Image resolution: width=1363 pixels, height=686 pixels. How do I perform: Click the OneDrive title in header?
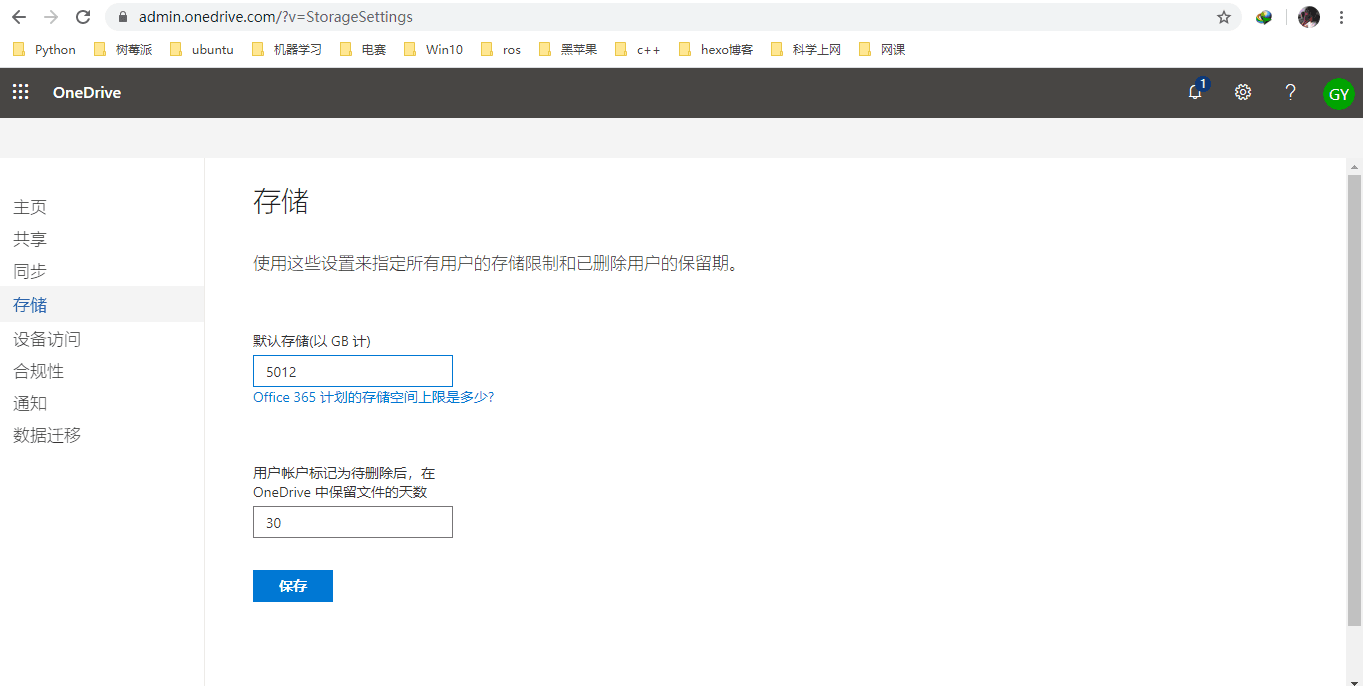click(87, 92)
